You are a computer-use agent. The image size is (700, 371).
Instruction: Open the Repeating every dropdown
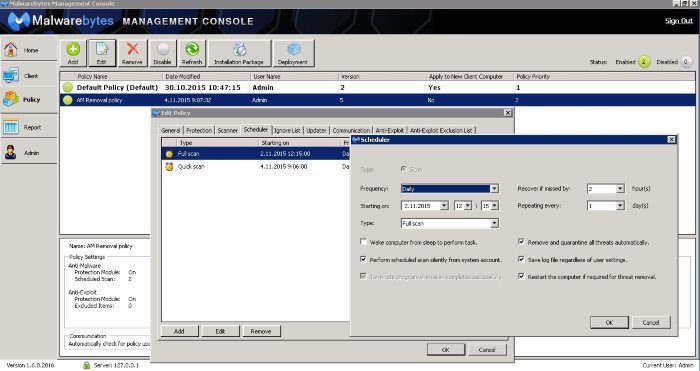pyautogui.click(x=620, y=206)
